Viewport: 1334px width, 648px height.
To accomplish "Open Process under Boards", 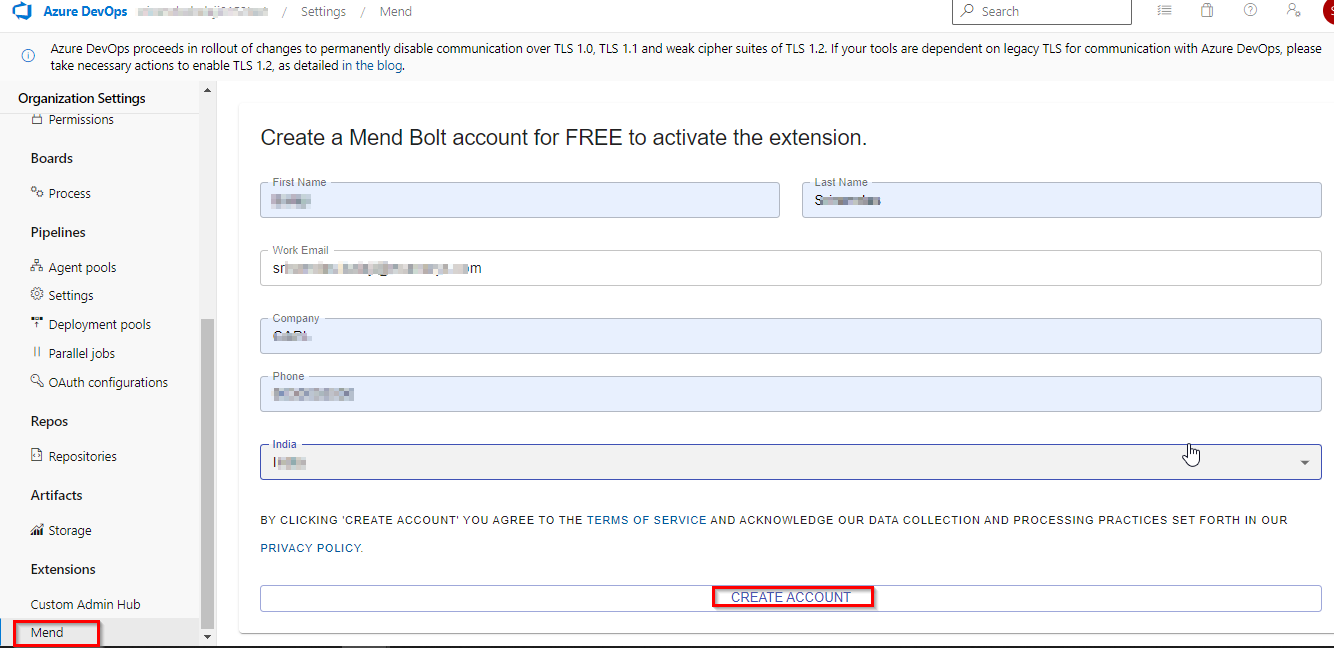I will 69,193.
